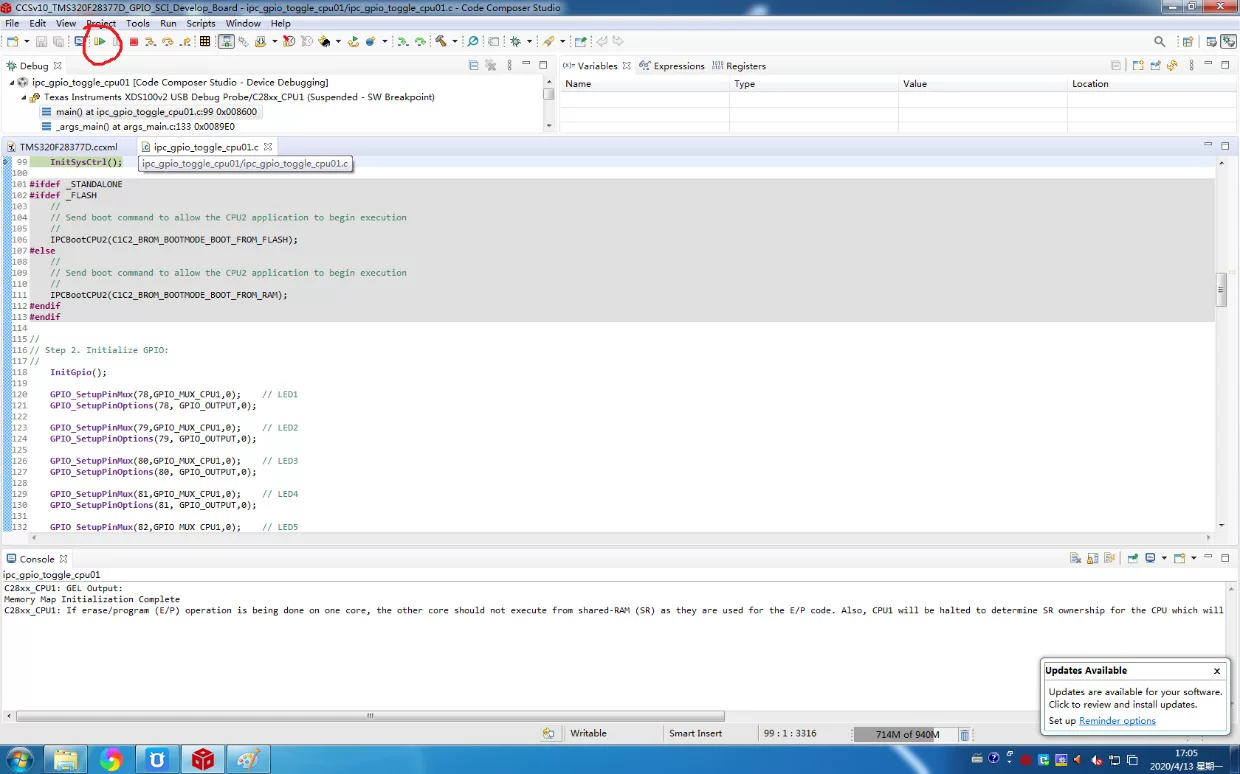
Task: Switch to the CCS Edit perspective icon
Action: (x=1211, y=41)
